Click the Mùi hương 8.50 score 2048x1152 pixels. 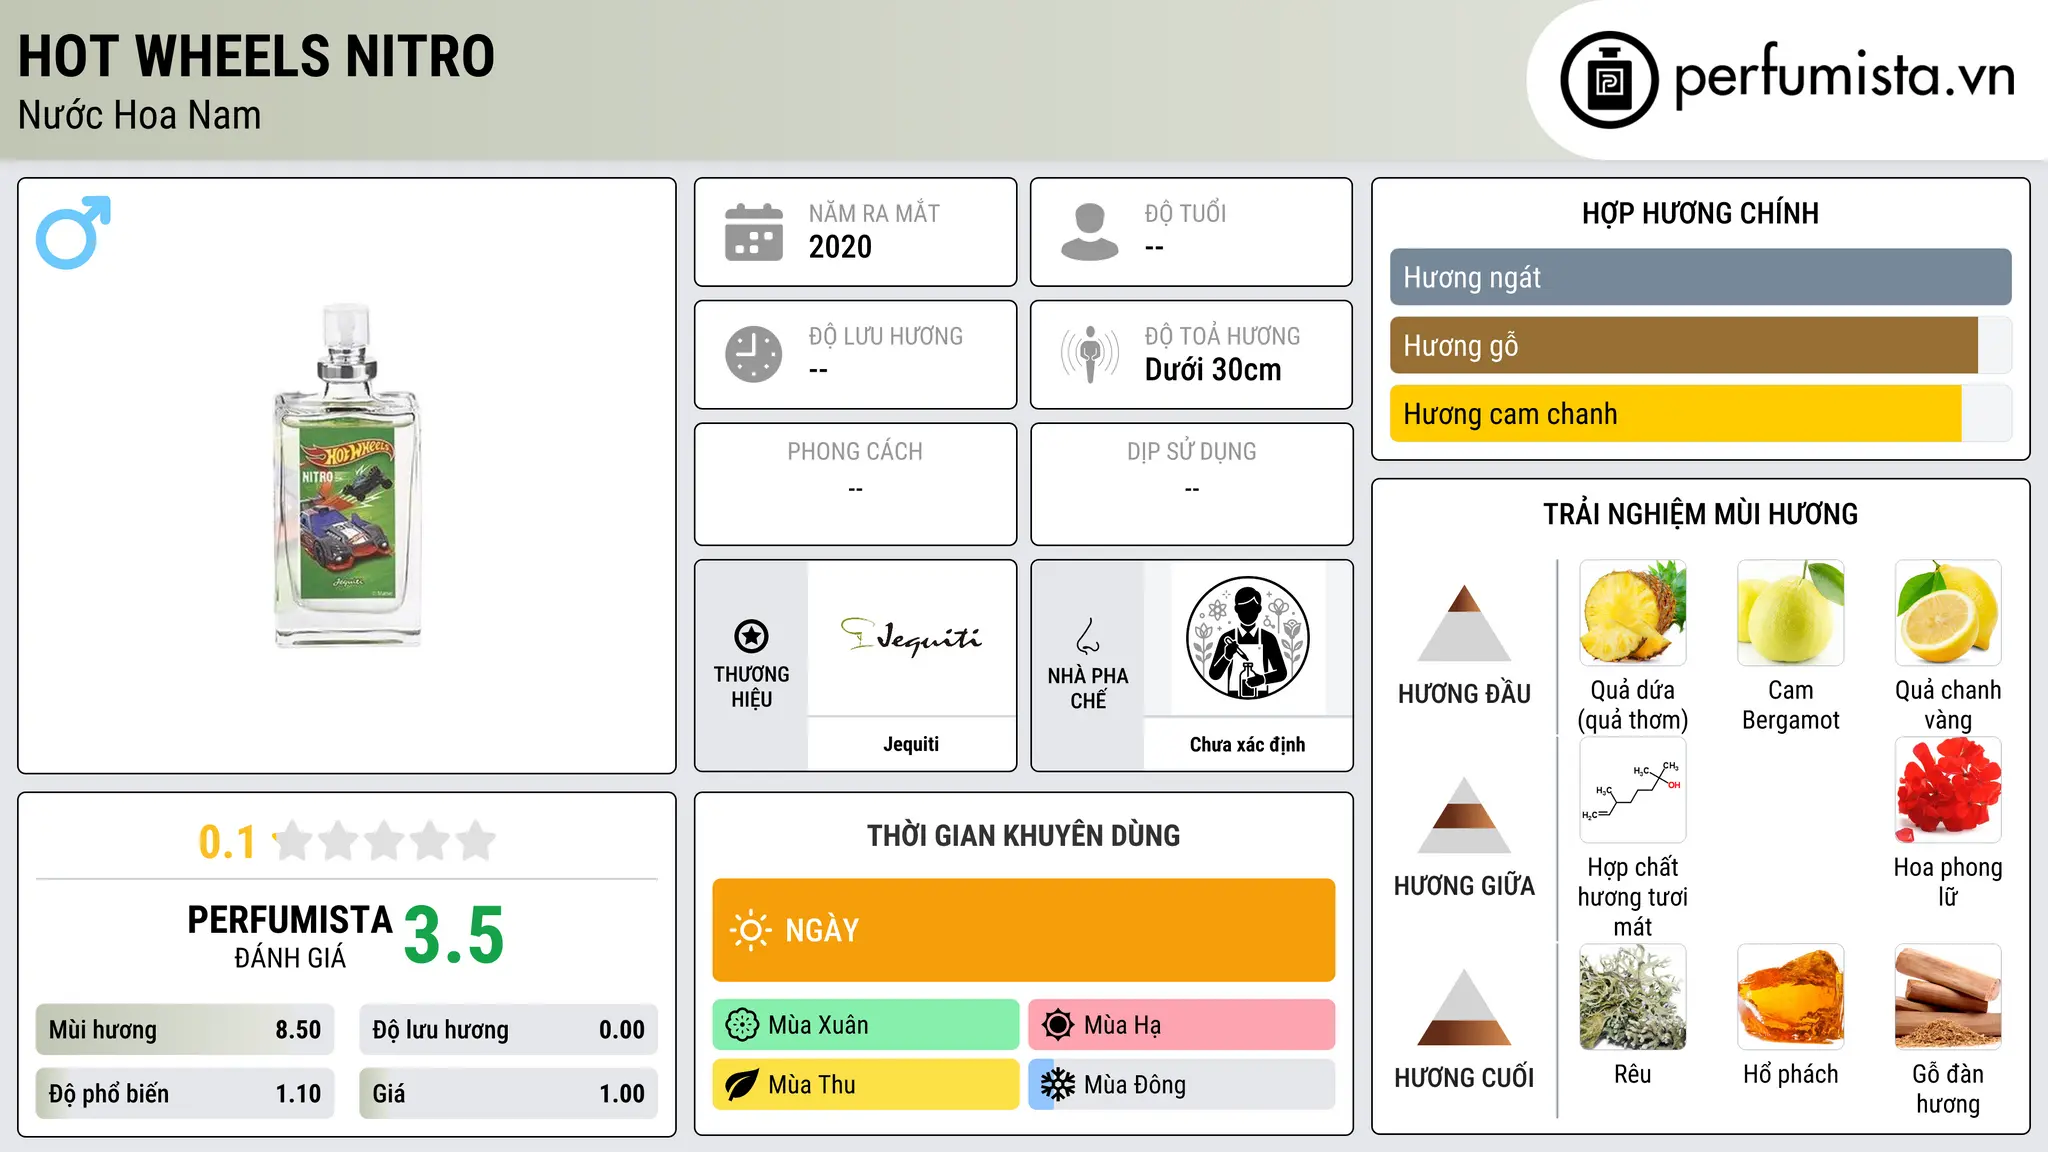pos(185,1030)
